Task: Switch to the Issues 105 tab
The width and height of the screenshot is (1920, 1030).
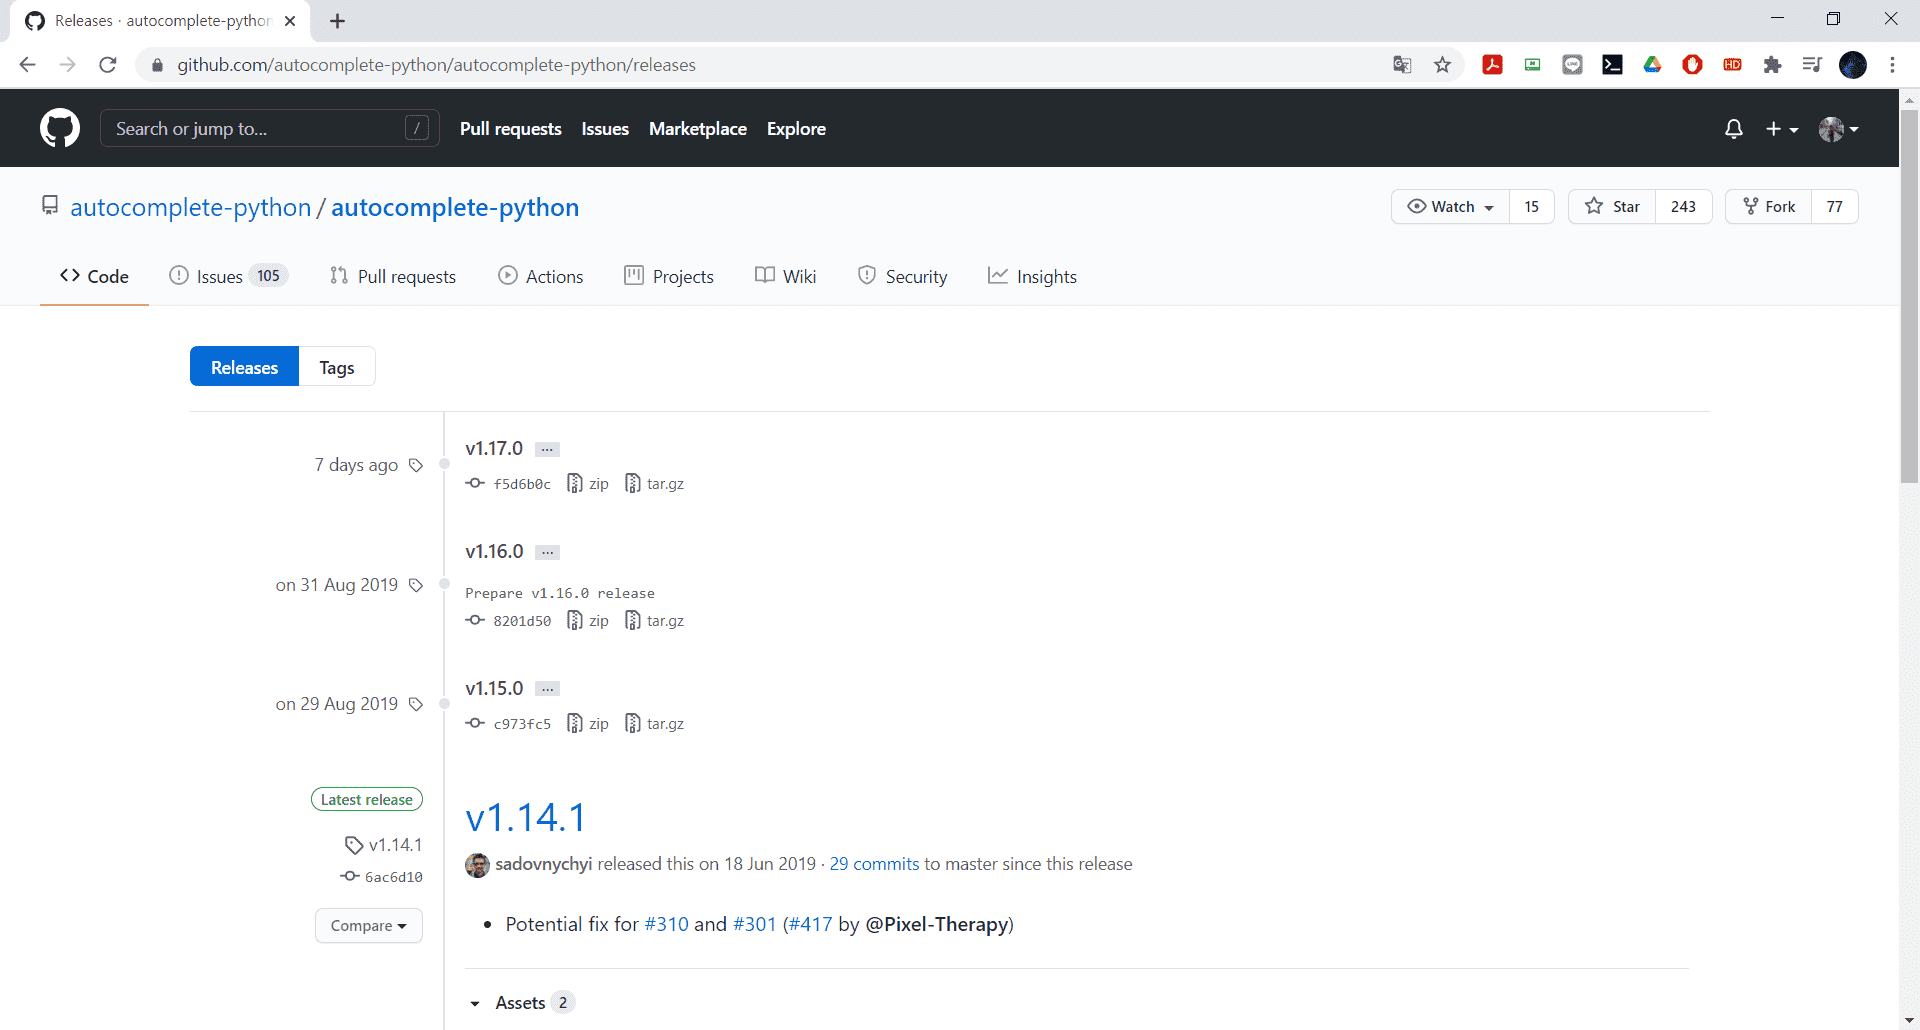Action: click(228, 276)
